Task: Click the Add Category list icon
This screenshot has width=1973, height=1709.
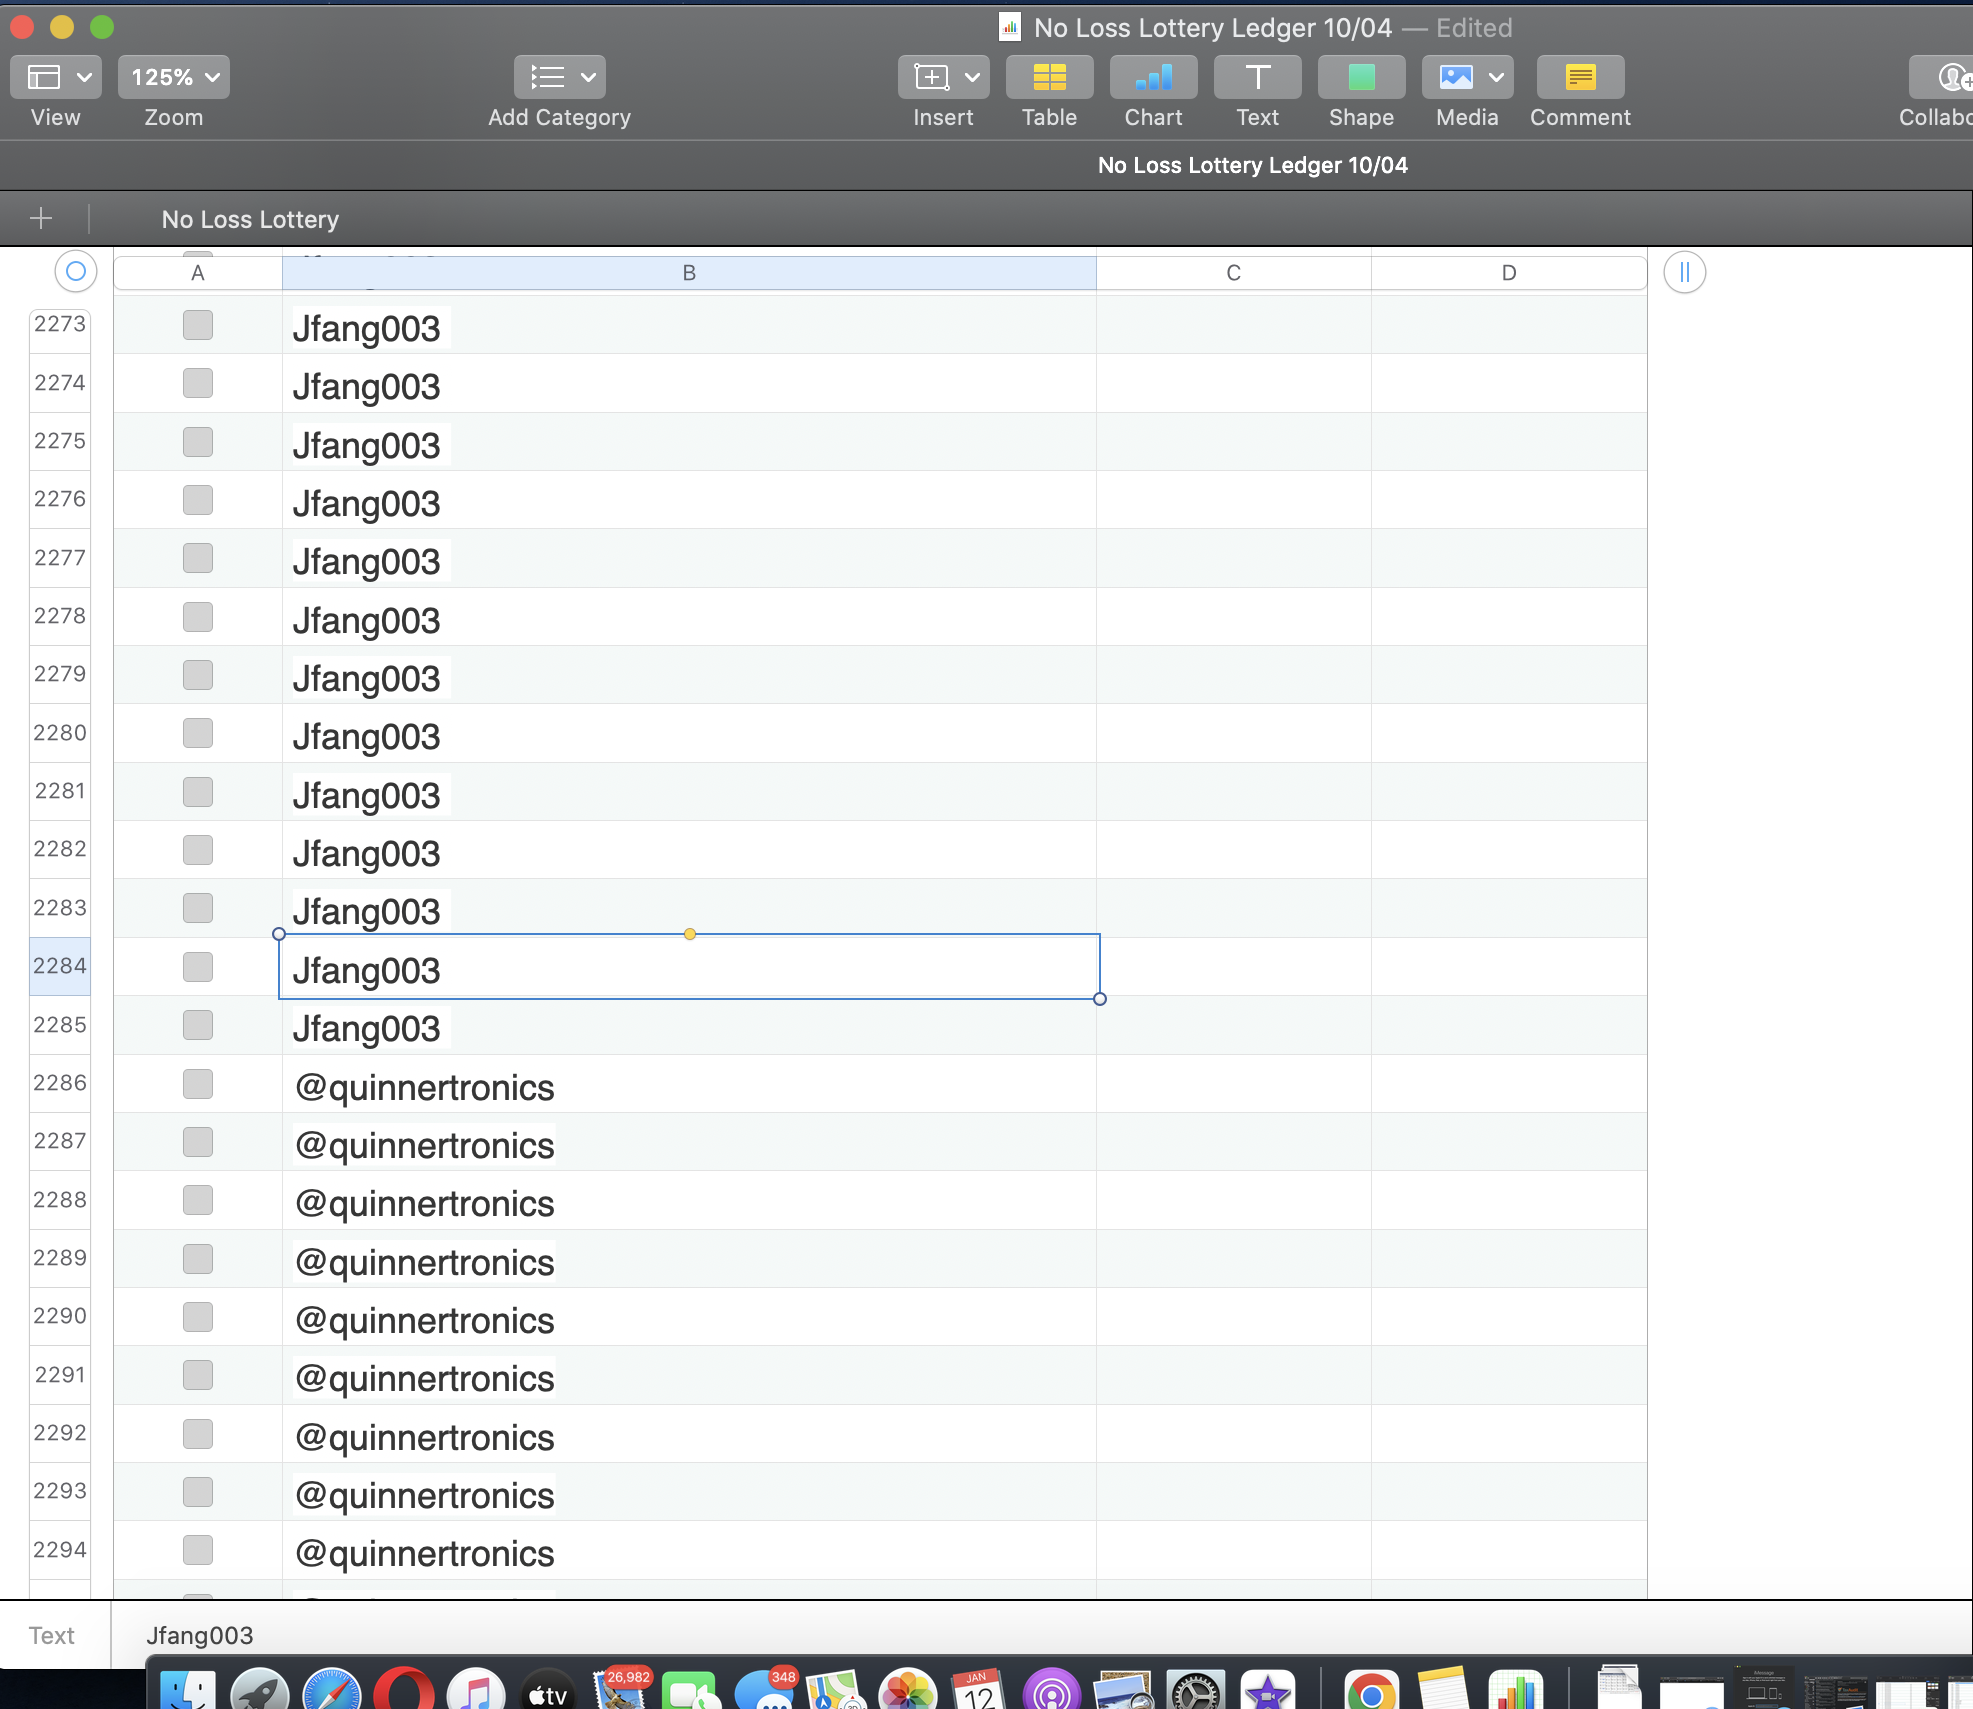Action: pos(547,77)
